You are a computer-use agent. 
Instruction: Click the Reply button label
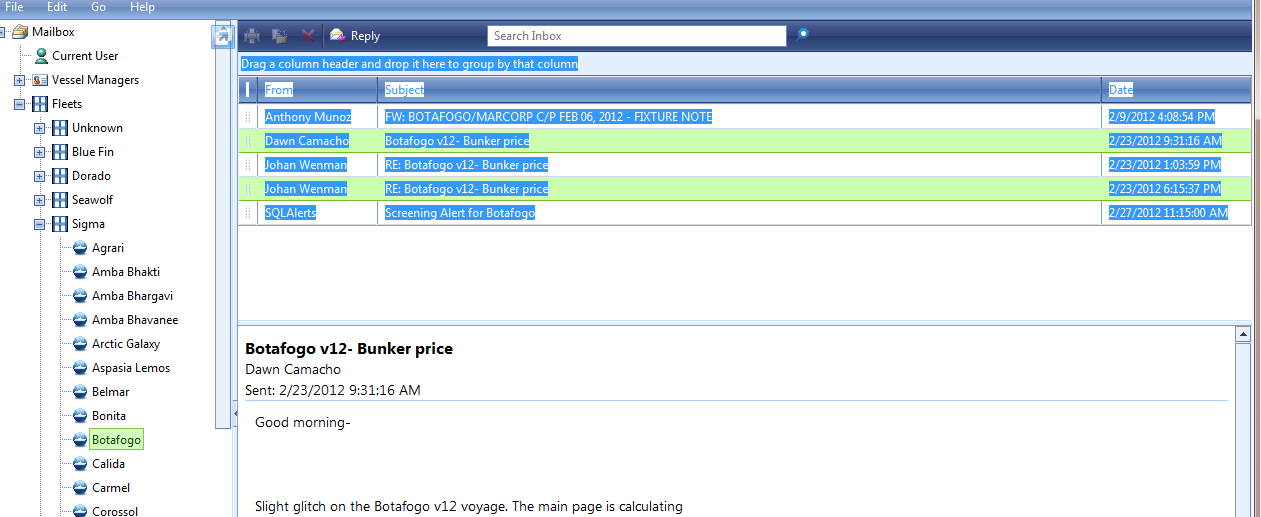coord(365,36)
